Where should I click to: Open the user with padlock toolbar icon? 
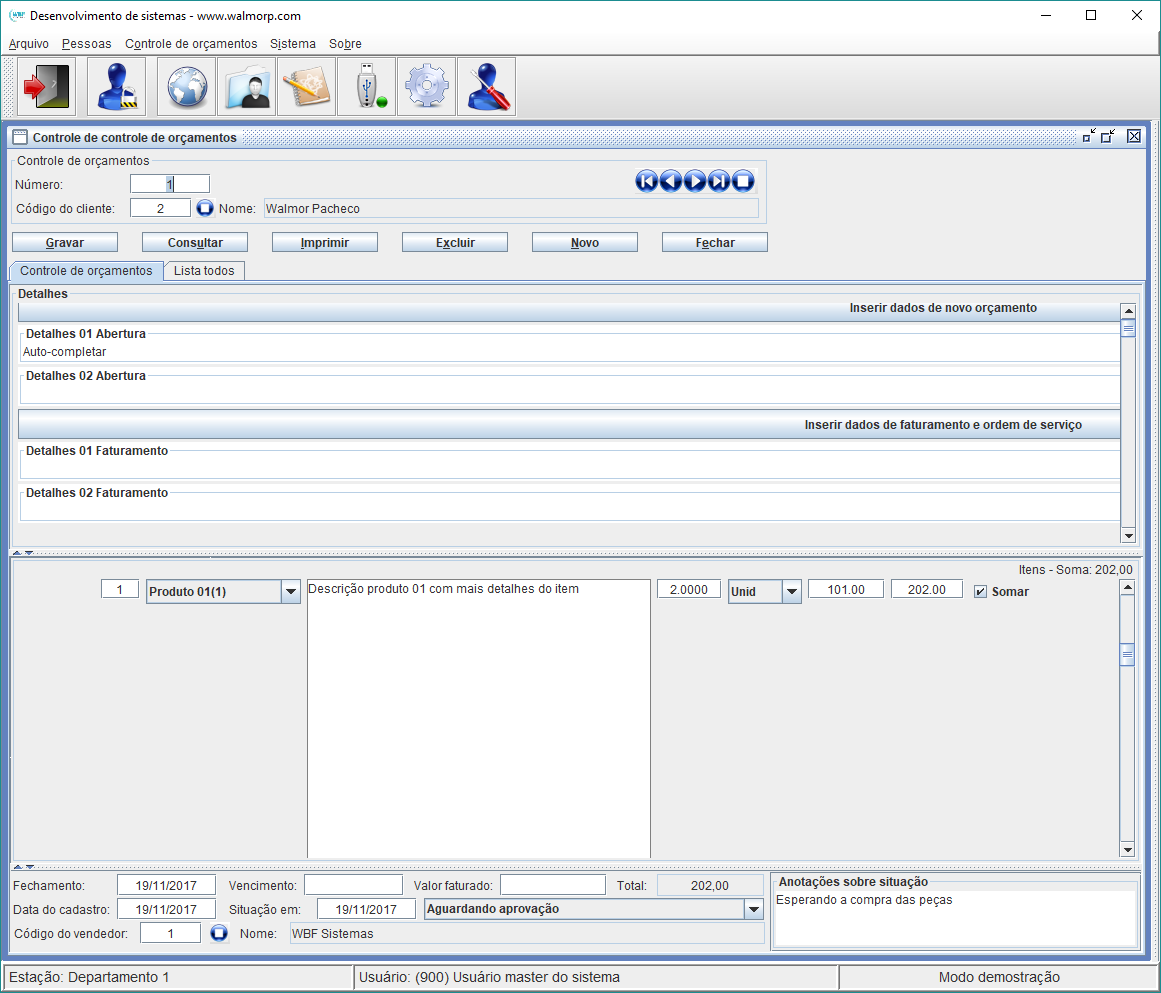116,87
